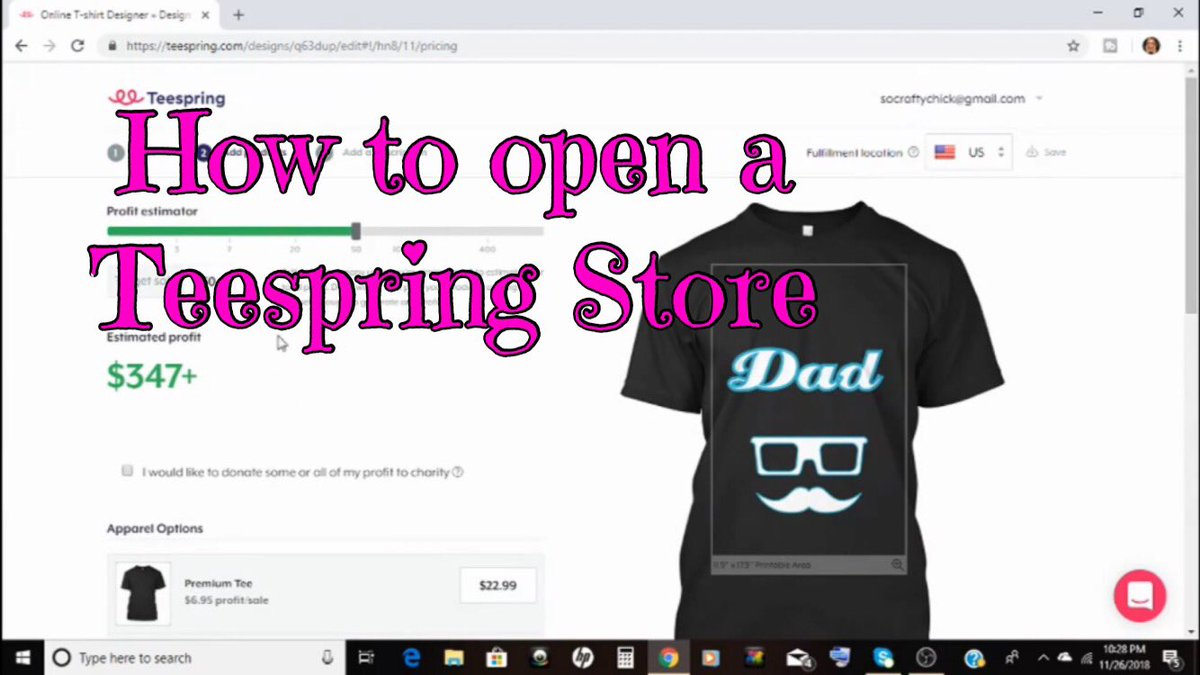The image size is (1200, 675).
Task: Go back with the browser back arrow
Action: 21,46
